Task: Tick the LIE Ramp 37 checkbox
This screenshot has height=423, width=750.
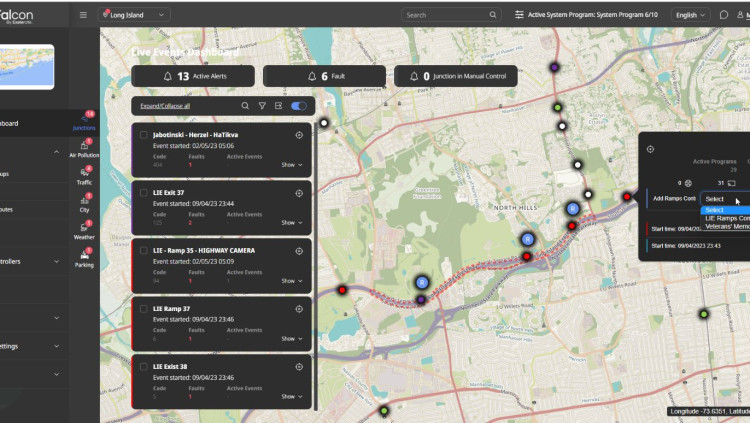Action: (144, 309)
